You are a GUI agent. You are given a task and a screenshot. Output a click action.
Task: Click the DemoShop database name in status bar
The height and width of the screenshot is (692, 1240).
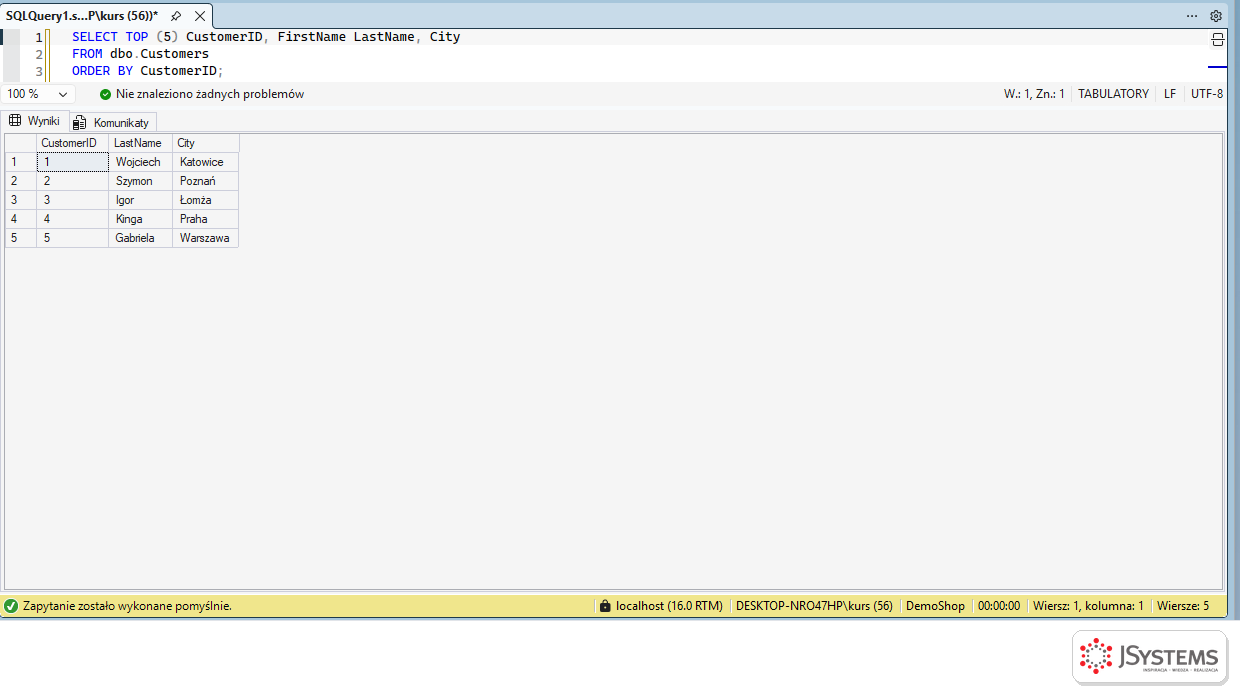point(935,606)
